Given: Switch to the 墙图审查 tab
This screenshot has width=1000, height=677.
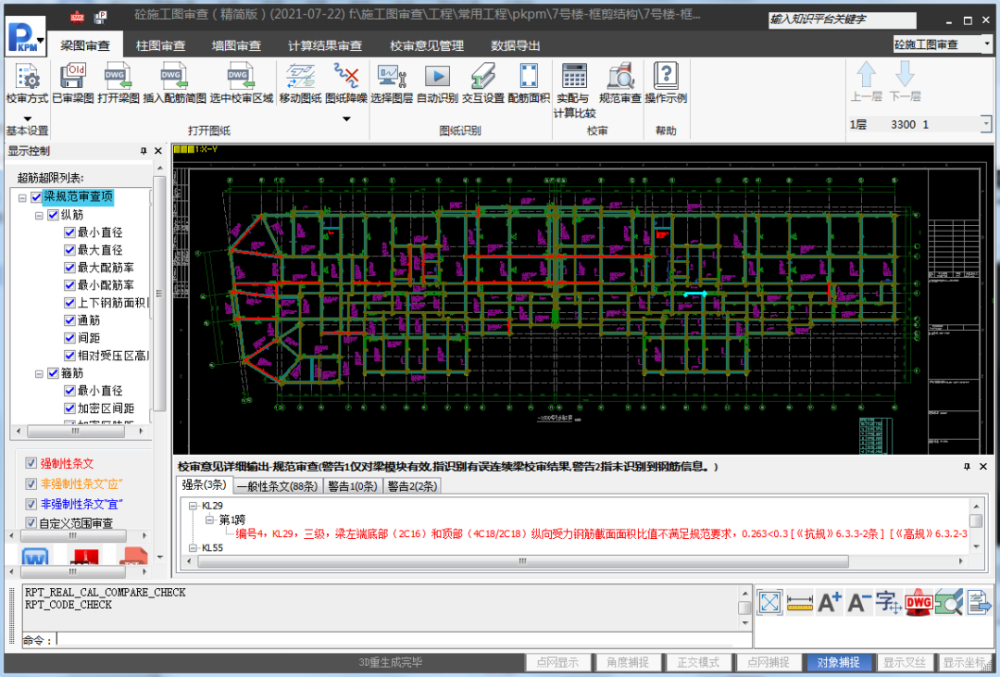Looking at the screenshot, I should point(237,45).
